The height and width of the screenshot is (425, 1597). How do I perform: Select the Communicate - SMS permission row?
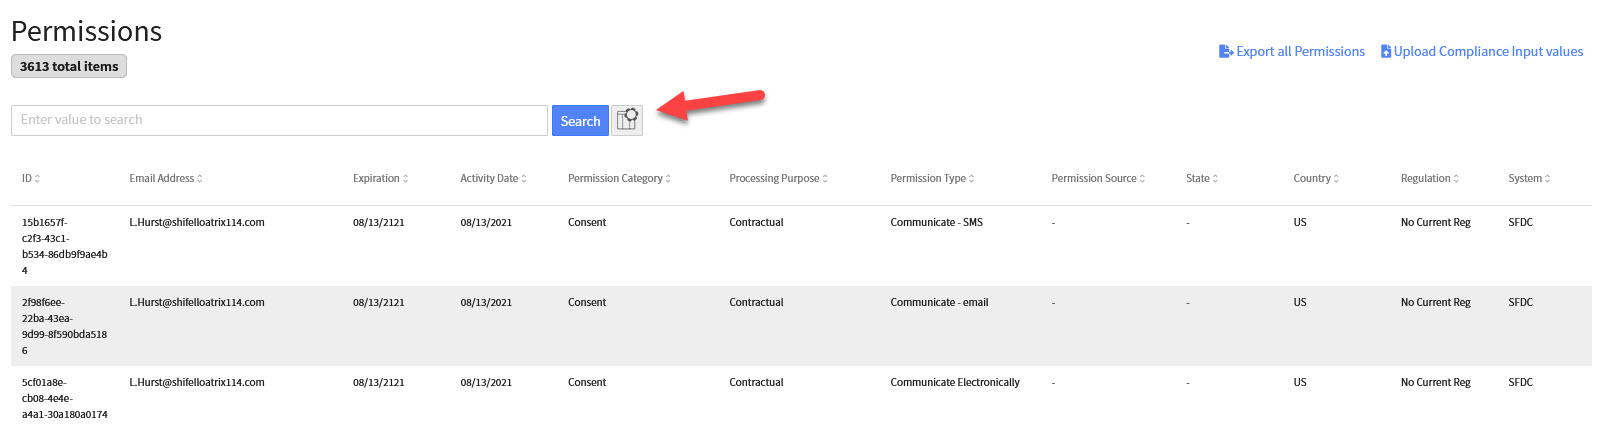801,246
